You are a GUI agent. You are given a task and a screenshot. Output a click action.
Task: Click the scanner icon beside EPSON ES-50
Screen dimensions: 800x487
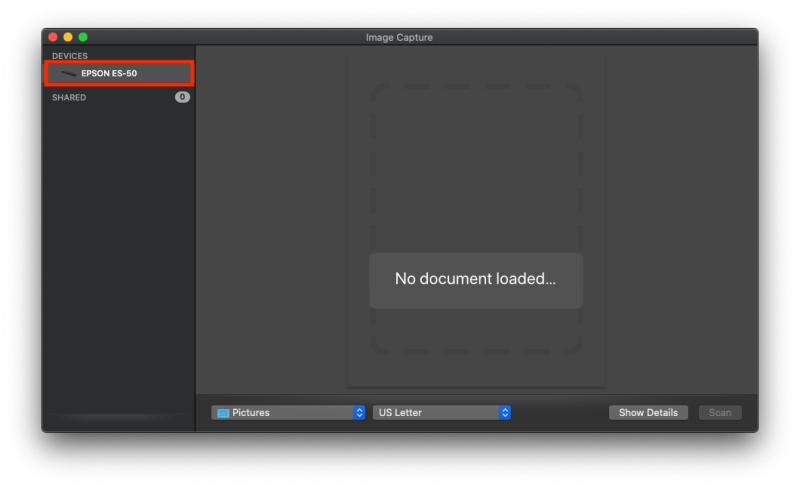pos(68,73)
